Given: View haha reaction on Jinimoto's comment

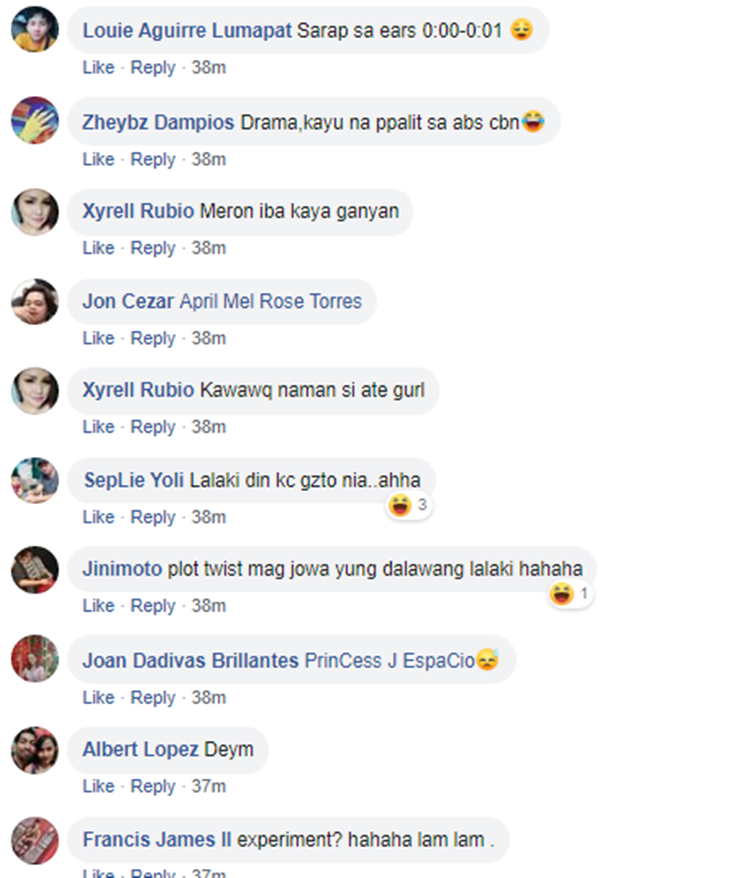Looking at the screenshot, I should point(570,594).
